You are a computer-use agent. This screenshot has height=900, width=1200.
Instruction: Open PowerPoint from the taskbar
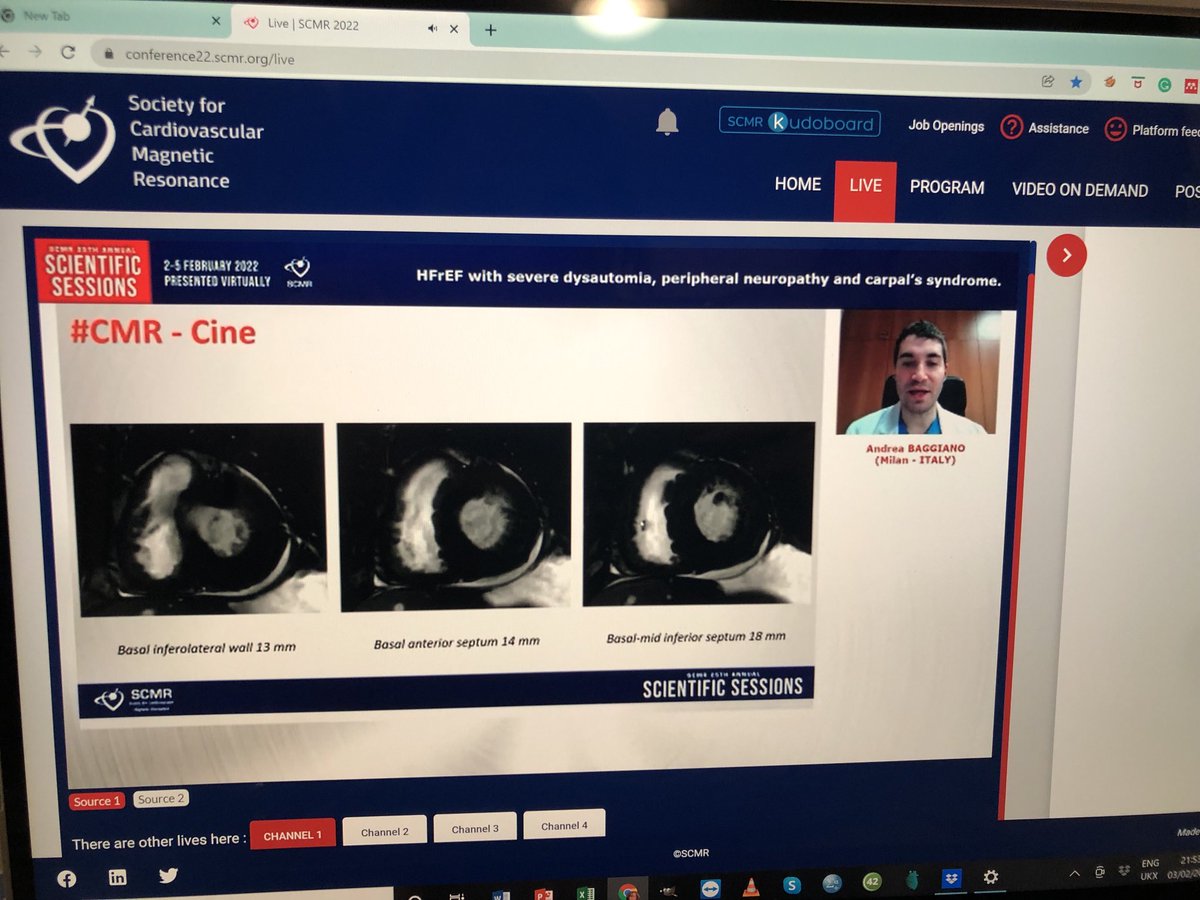545,895
